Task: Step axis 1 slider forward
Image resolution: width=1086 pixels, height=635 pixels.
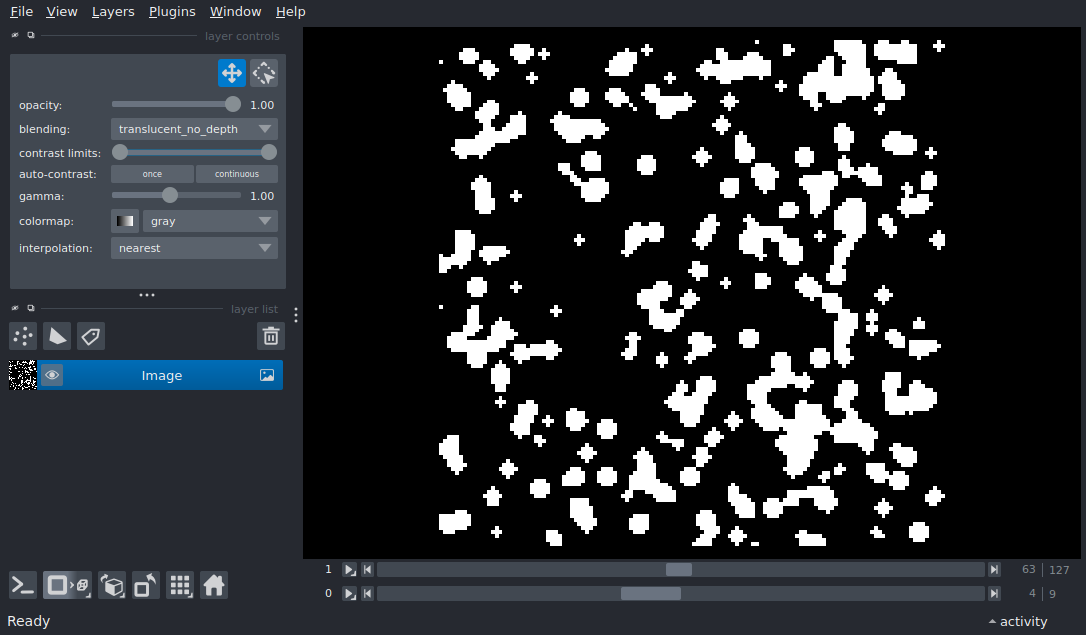Action: 994,570
